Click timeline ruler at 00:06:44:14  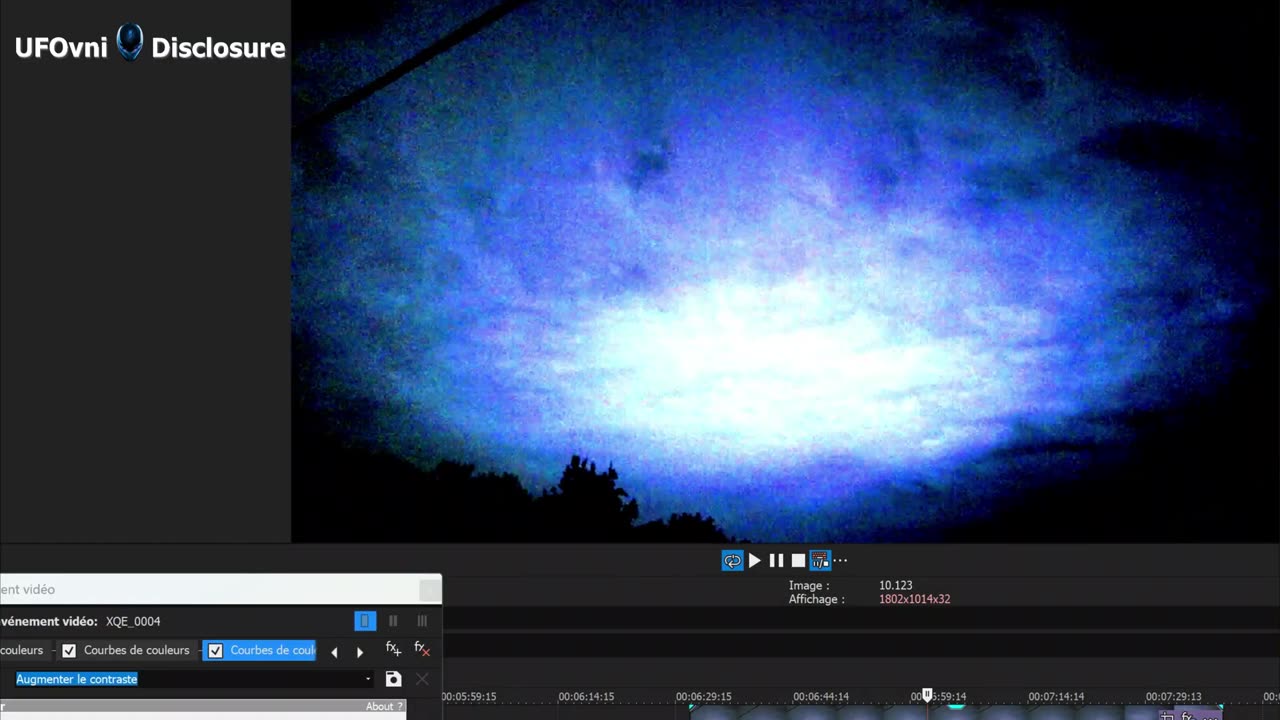tap(821, 697)
